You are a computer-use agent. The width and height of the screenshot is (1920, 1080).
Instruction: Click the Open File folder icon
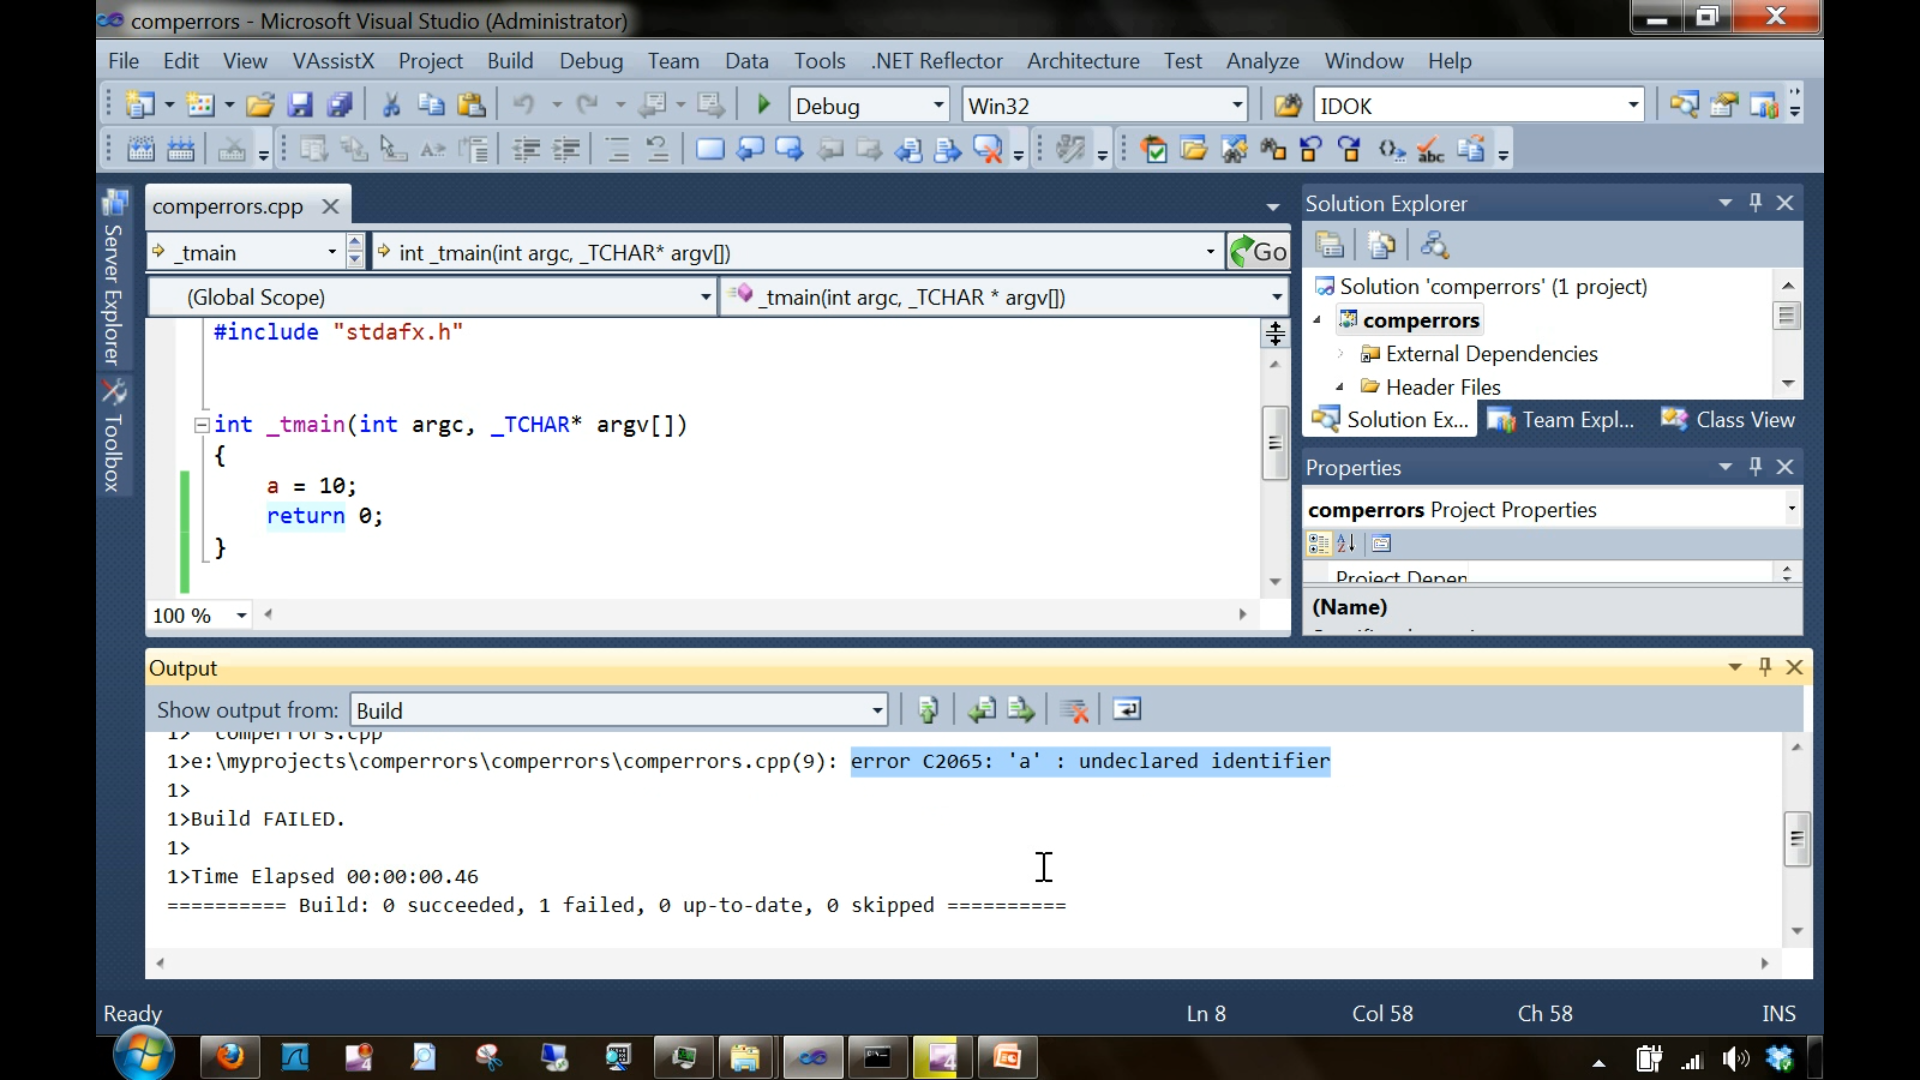[x=260, y=105]
